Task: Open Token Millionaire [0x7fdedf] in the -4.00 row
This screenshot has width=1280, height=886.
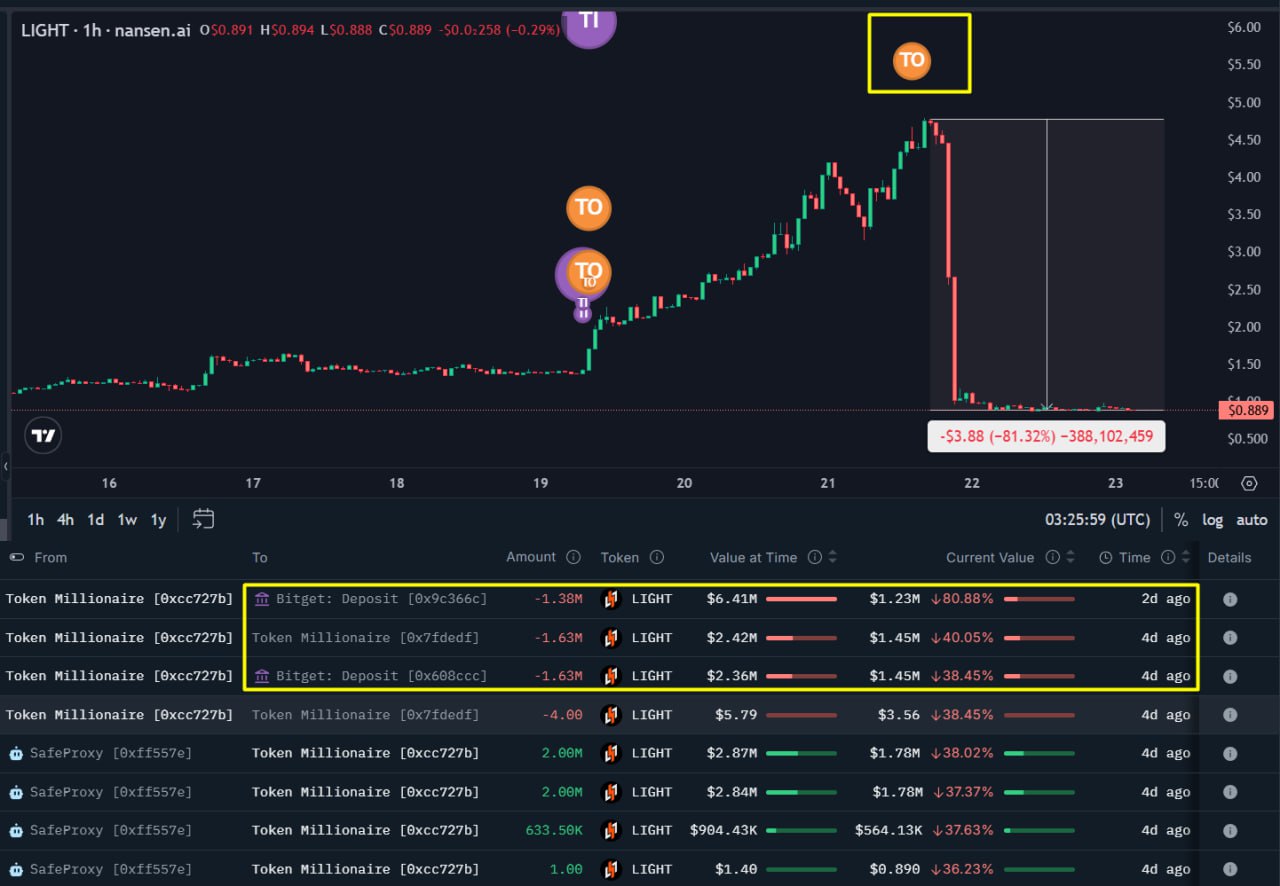Action: (365, 714)
